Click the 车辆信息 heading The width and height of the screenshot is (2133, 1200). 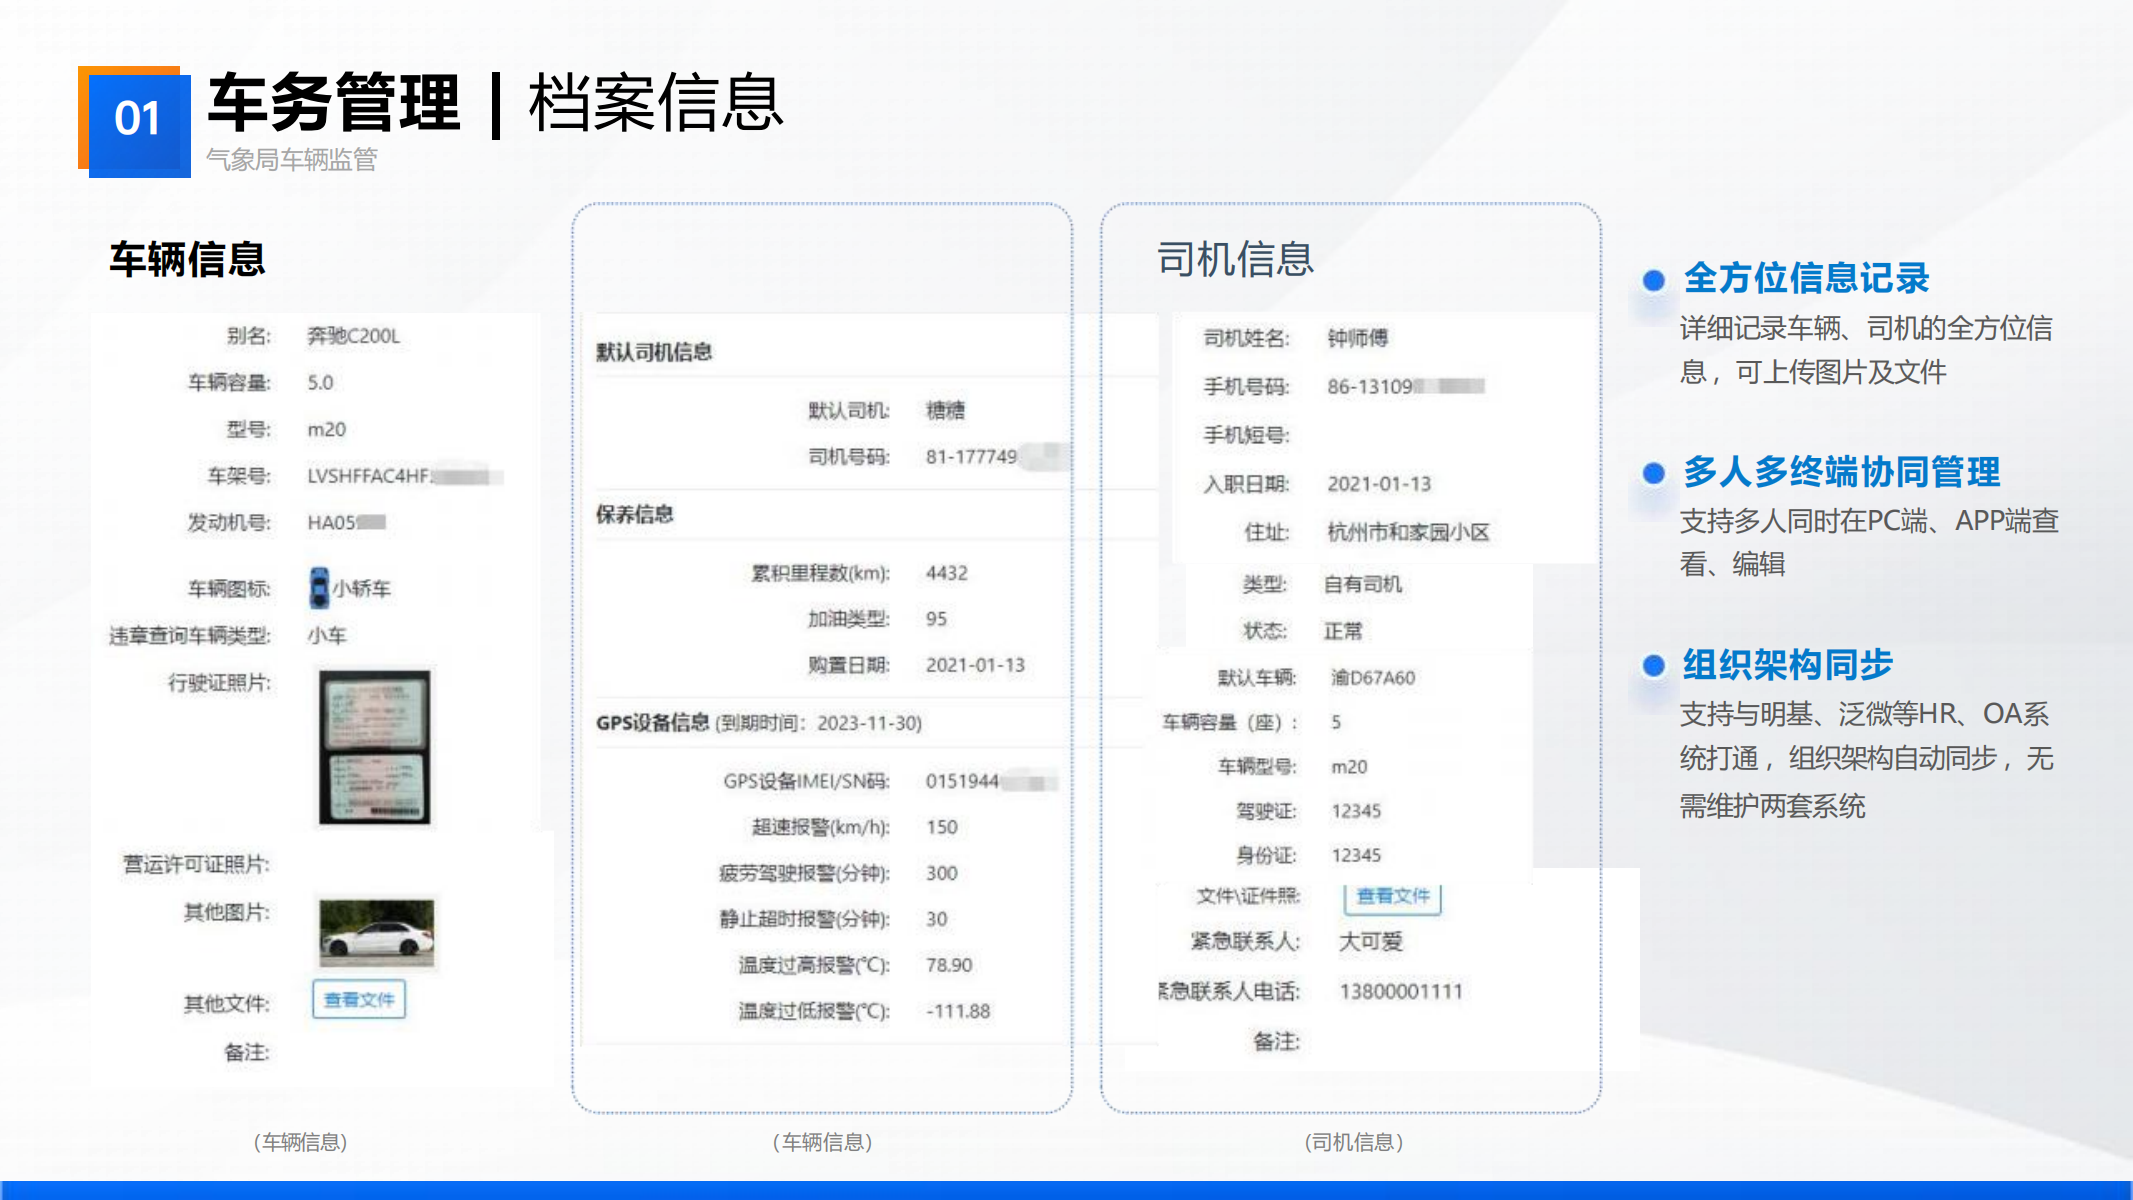[187, 259]
